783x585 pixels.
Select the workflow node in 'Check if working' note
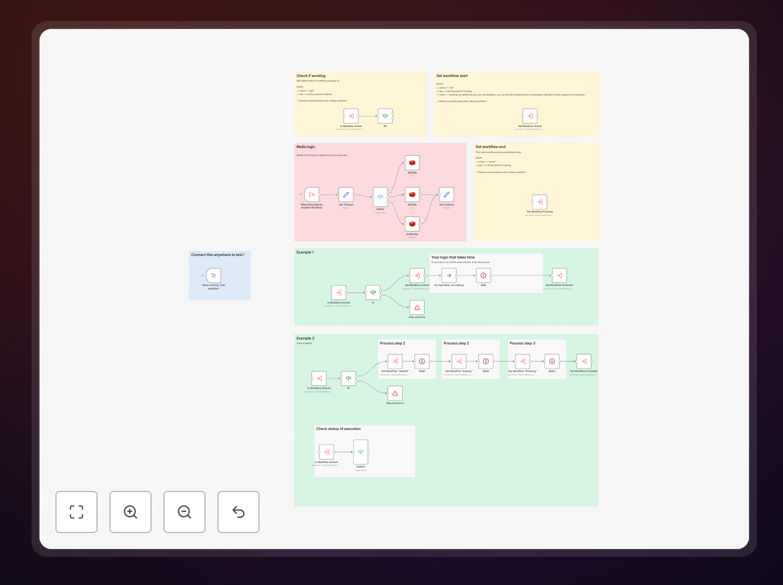coord(351,116)
